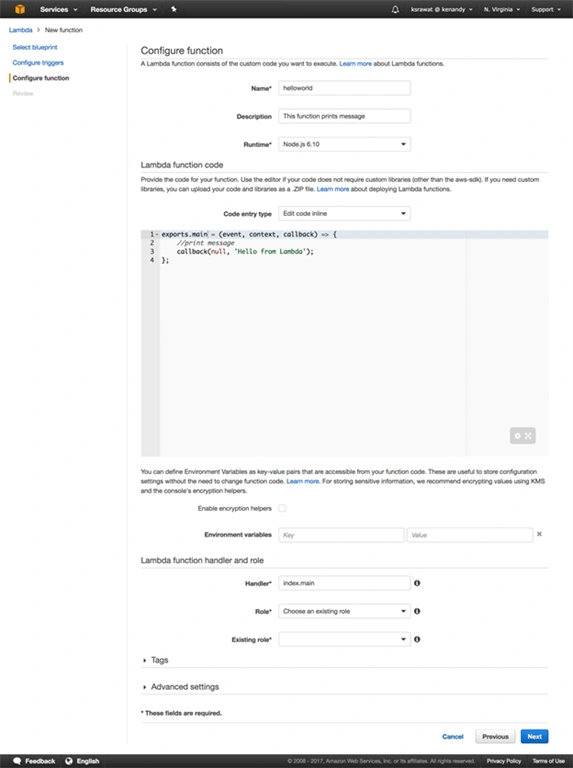Click the "New function" breadcrumb text
This screenshot has height=768, width=573.
click(x=64, y=30)
